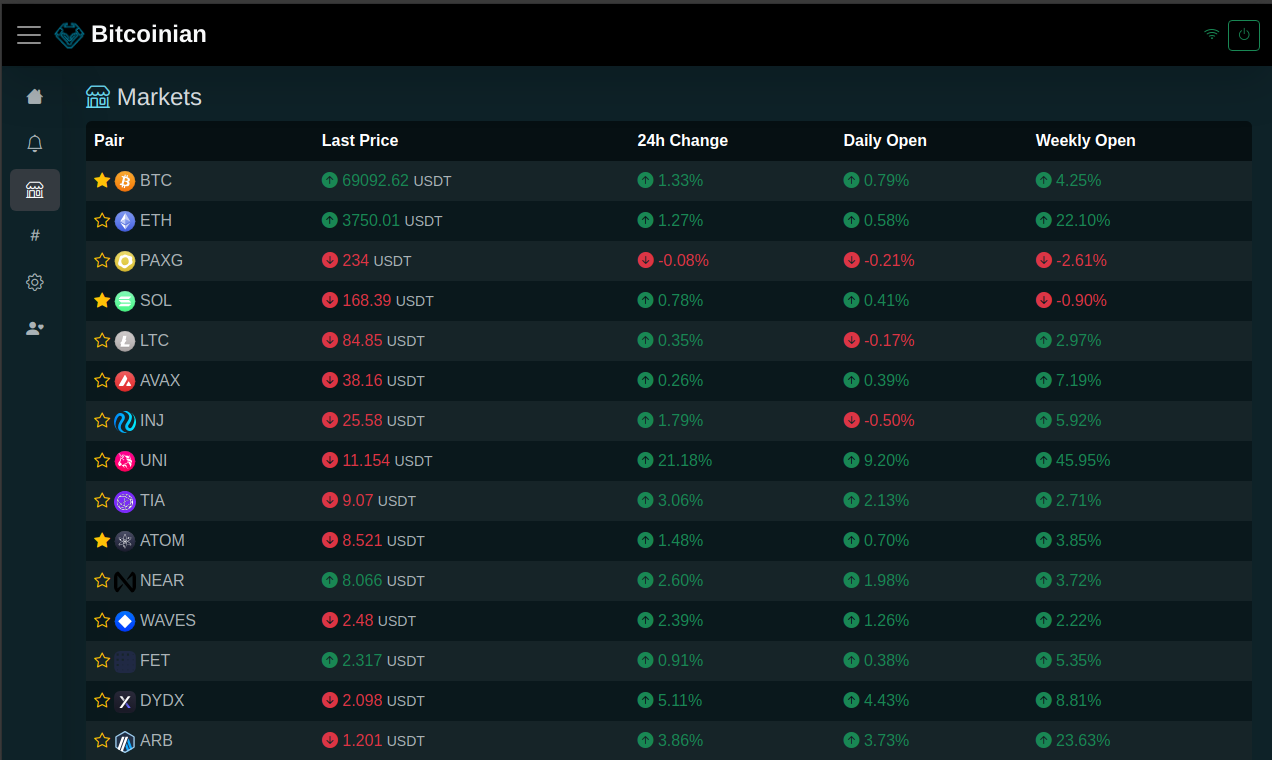Click the Bitcoinian brand title
This screenshot has width=1272, height=760.
click(149, 35)
